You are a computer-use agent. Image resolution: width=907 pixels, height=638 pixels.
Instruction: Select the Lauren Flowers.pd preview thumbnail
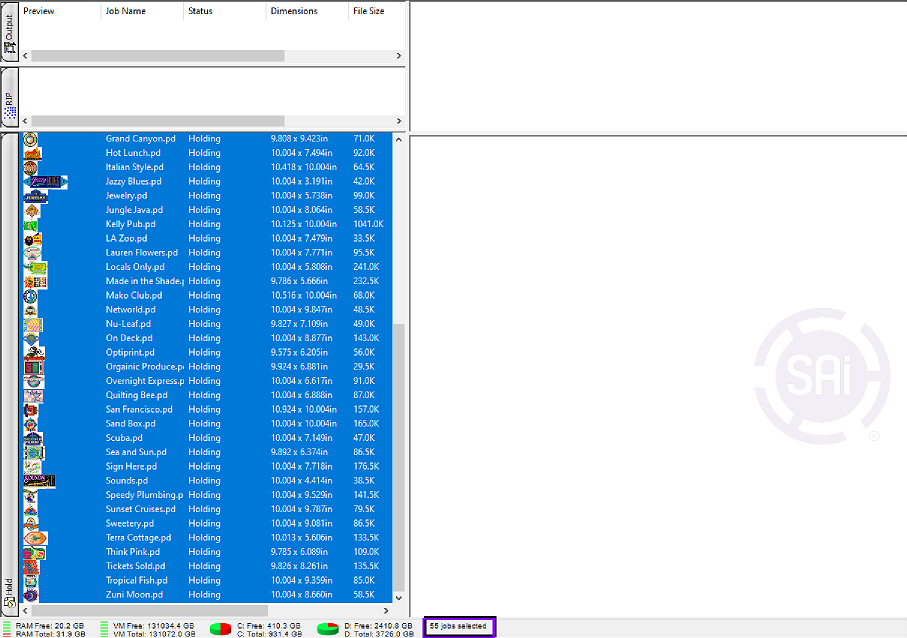(x=32, y=253)
